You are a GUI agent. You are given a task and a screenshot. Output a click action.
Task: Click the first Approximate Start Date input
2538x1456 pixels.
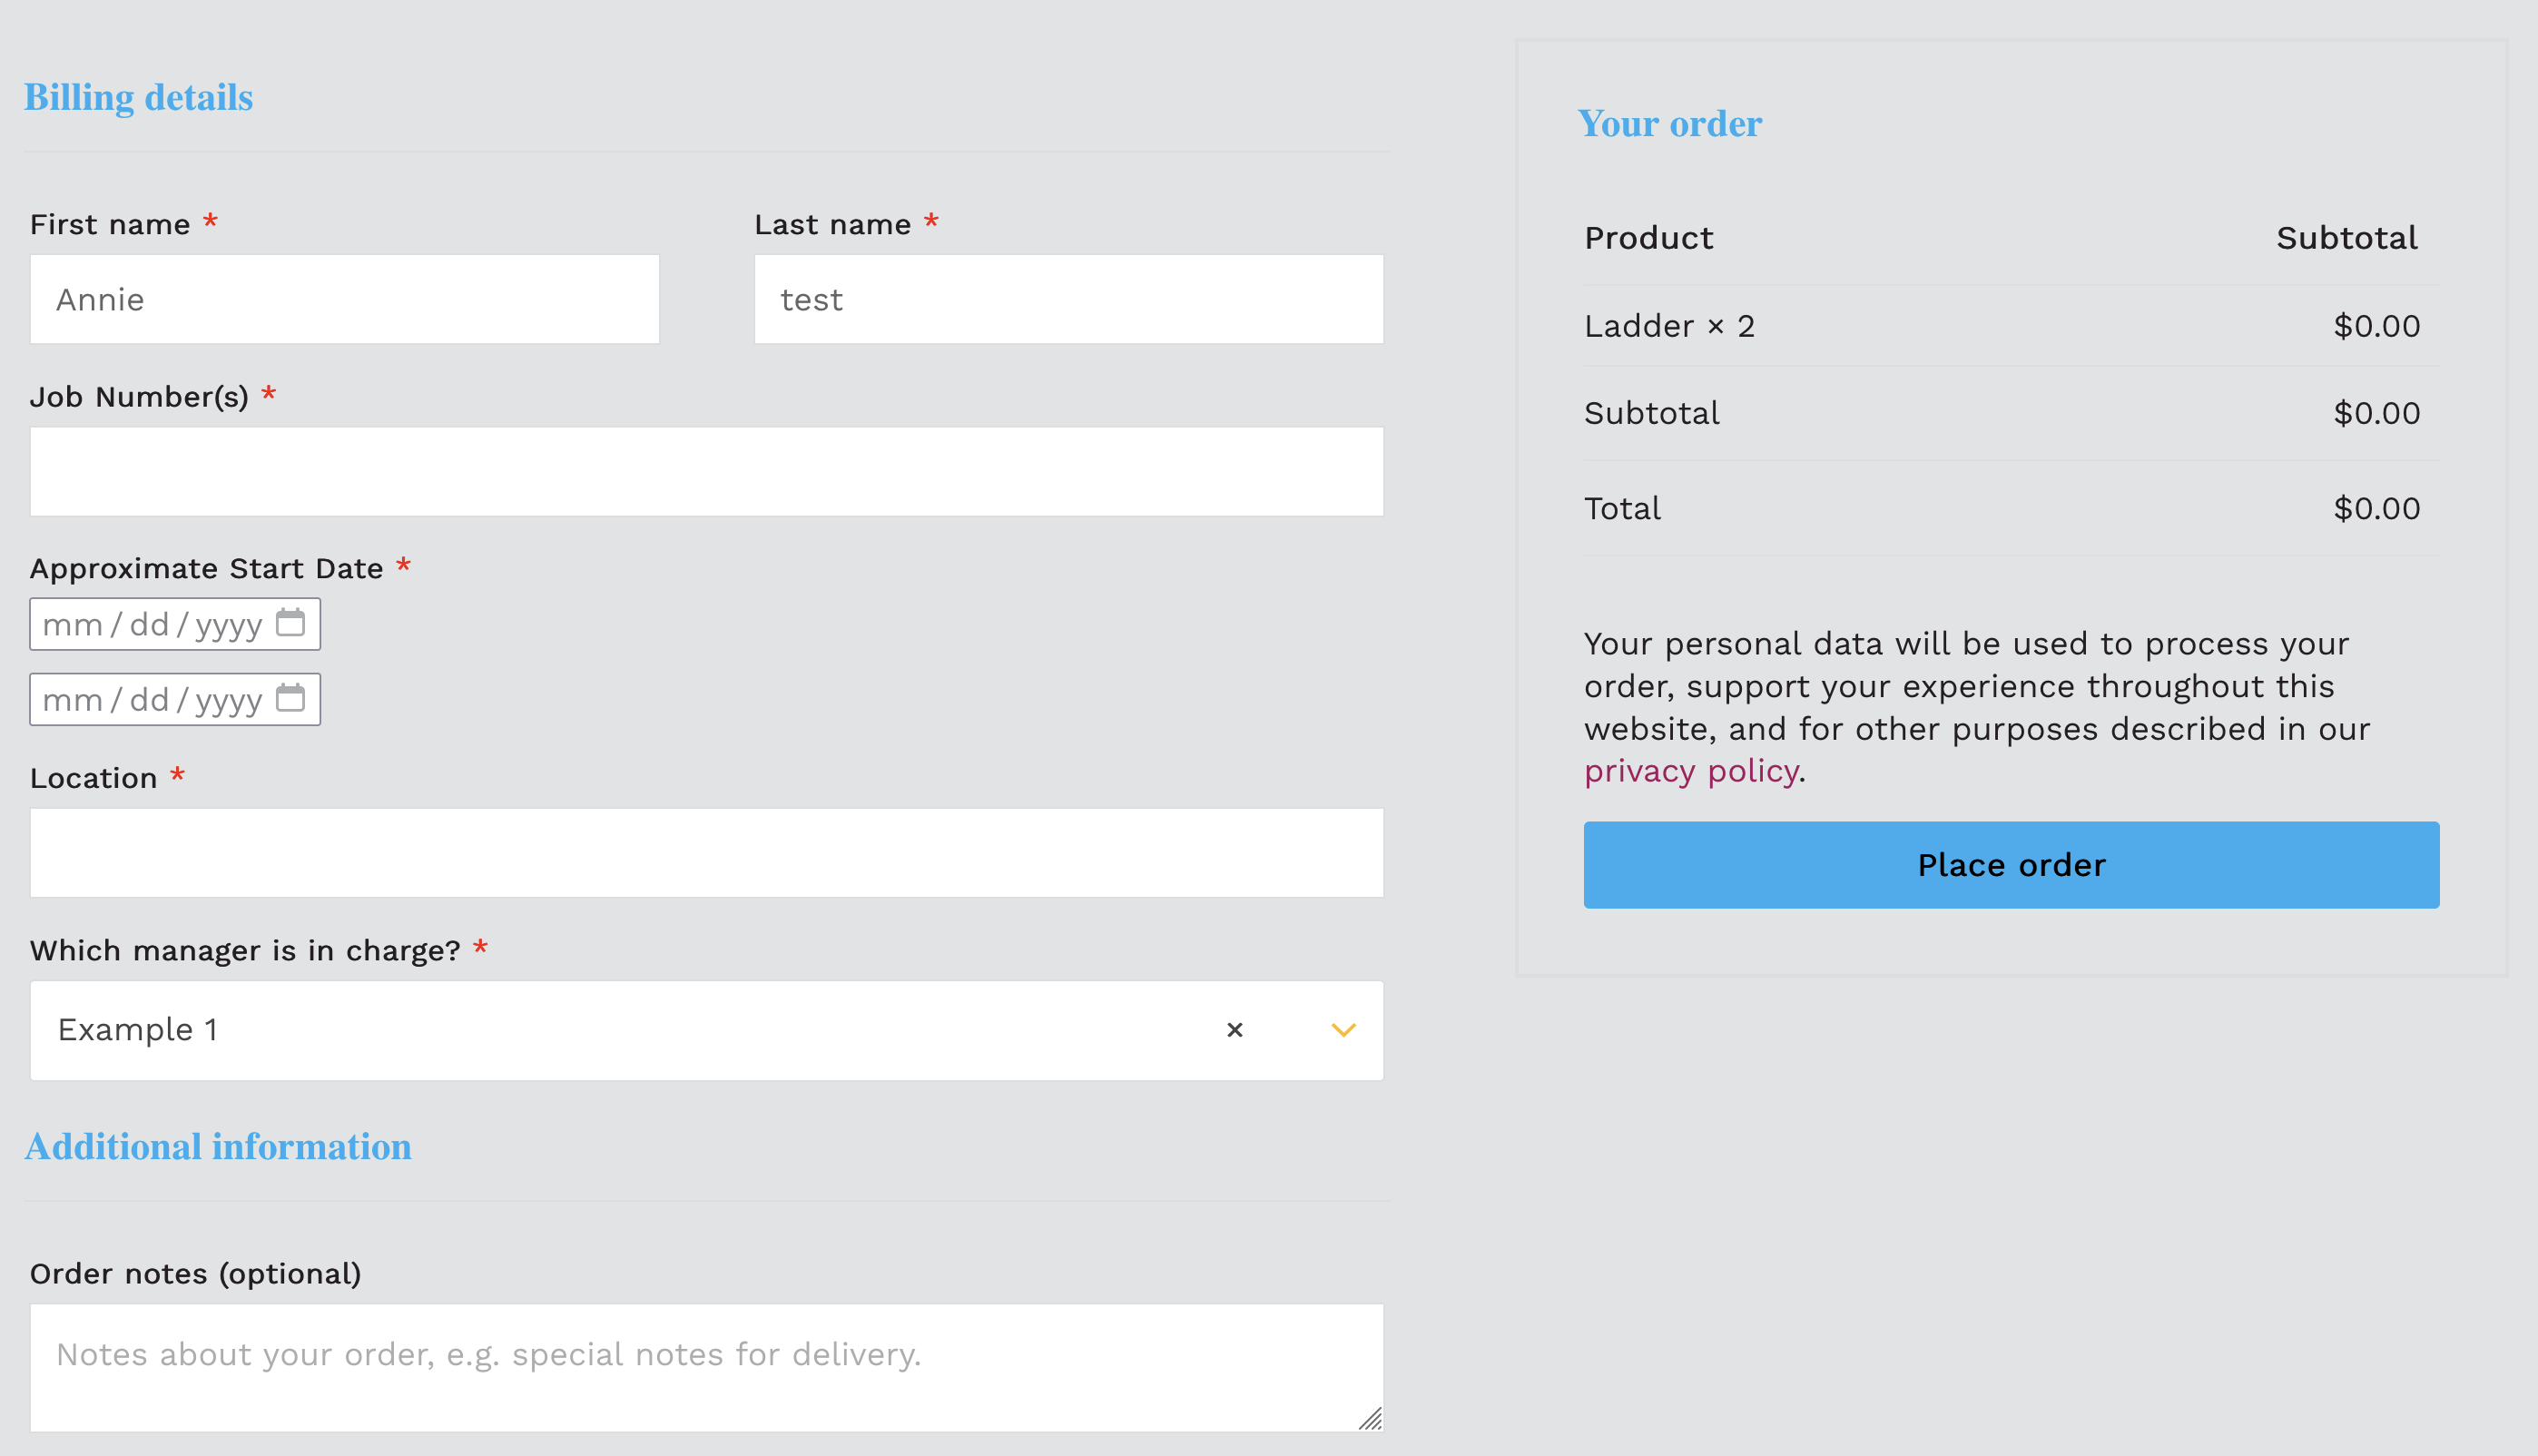[175, 624]
